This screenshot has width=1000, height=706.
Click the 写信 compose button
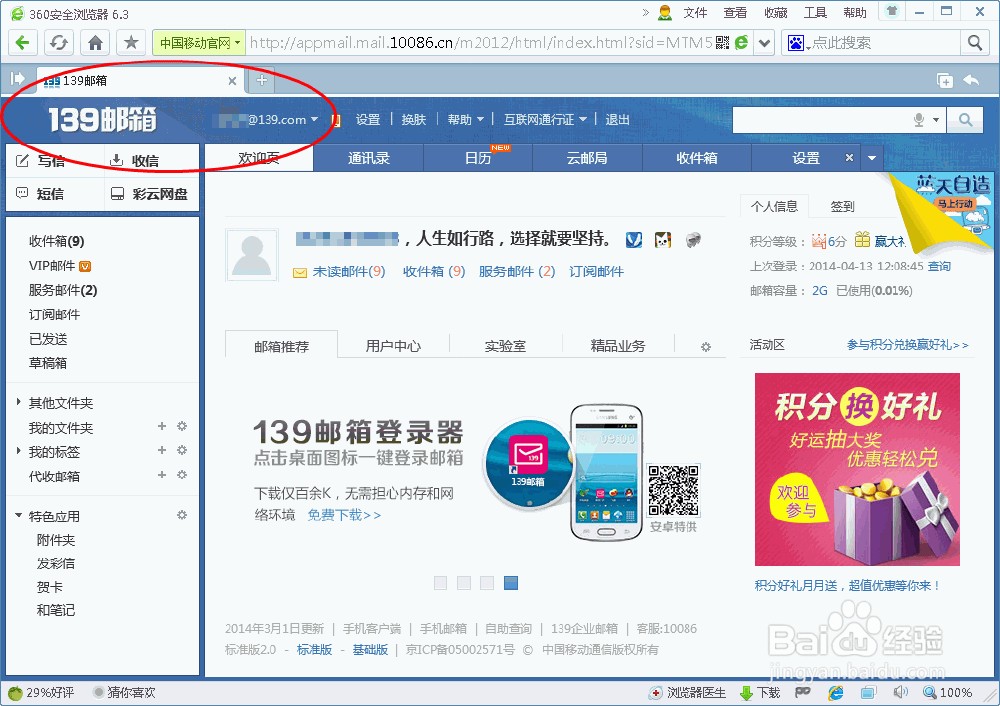(40, 161)
